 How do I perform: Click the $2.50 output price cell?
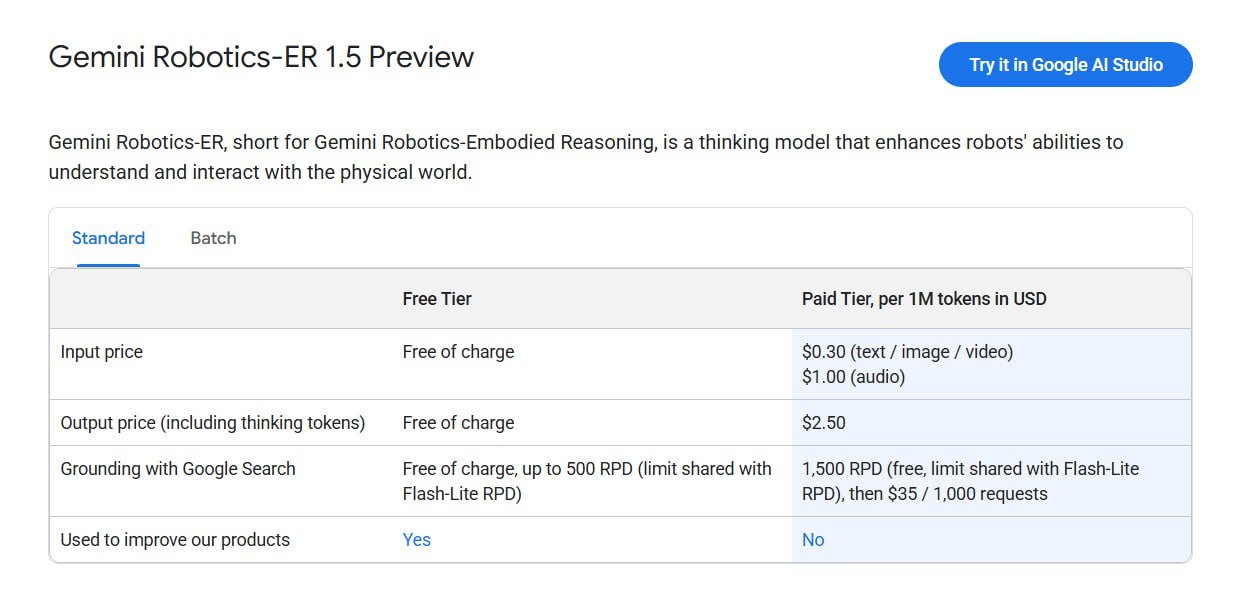pyautogui.click(x=824, y=423)
